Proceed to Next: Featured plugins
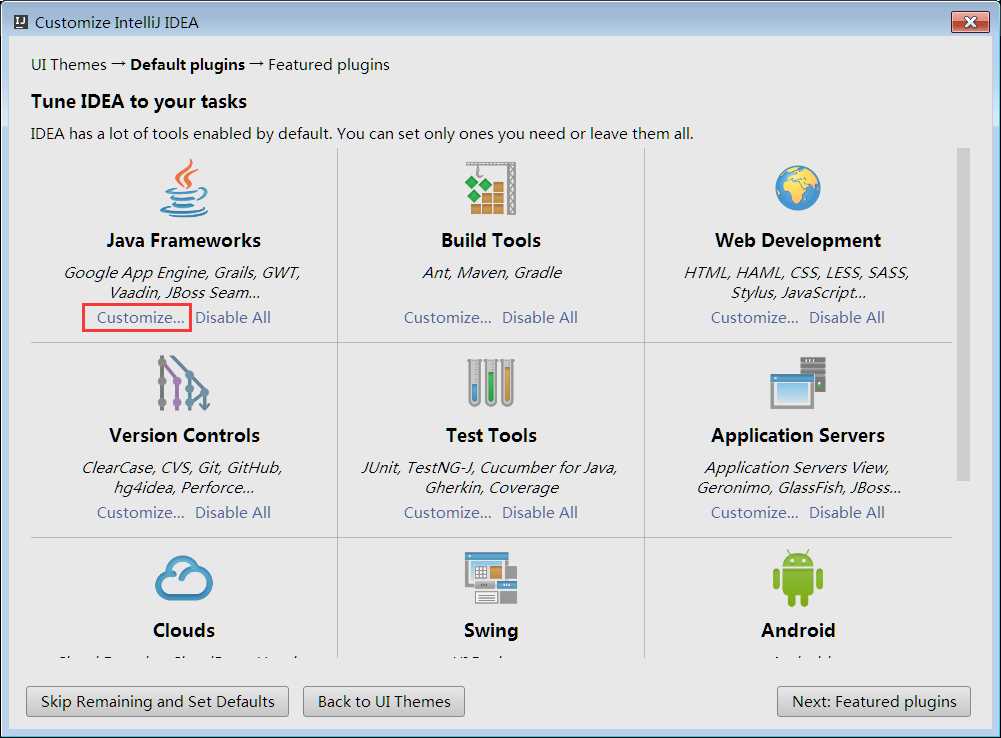This screenshot has height=738, width=1001. (874, 702)
